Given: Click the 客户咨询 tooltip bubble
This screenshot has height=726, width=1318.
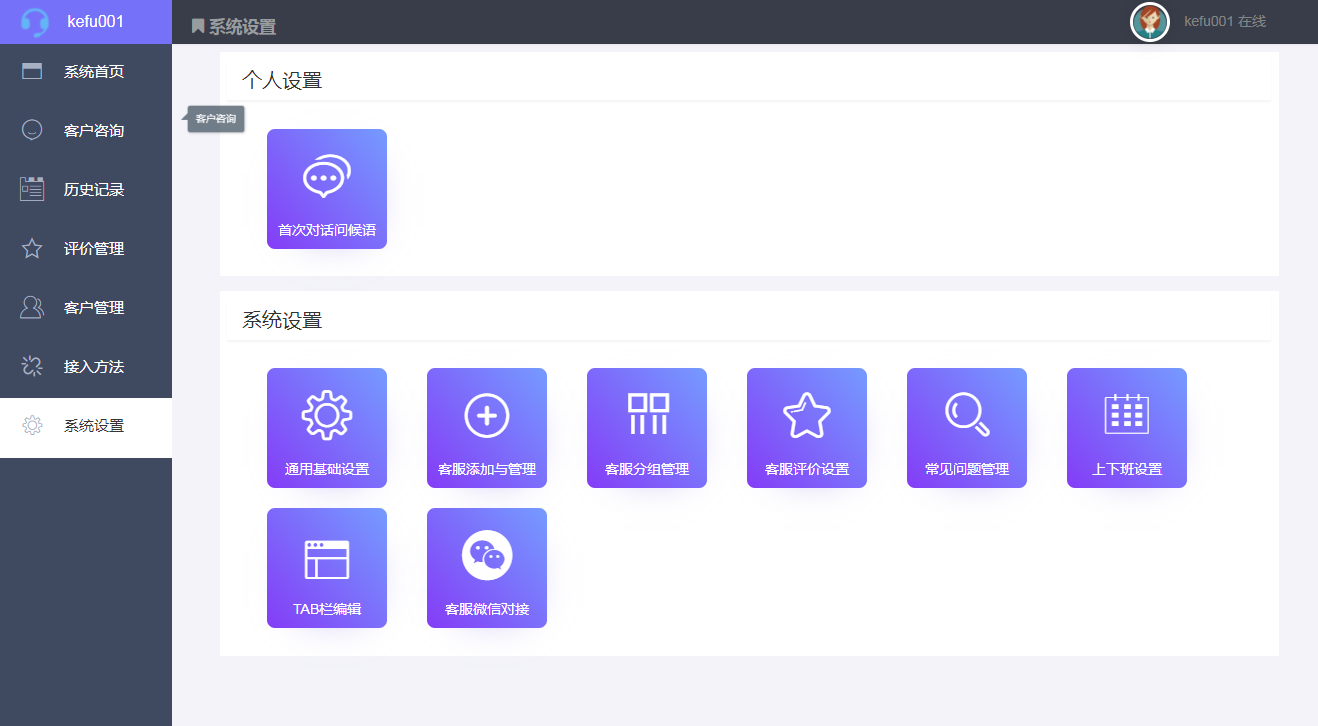Looking at the screenshot, I should (216, 119).
